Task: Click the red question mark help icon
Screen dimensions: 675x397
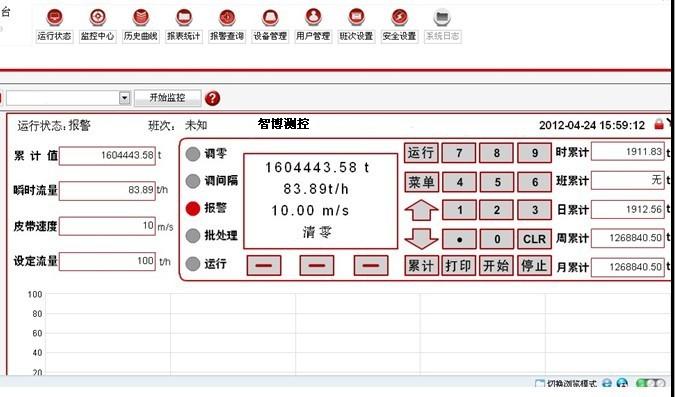Action: [x=212, y=98]
